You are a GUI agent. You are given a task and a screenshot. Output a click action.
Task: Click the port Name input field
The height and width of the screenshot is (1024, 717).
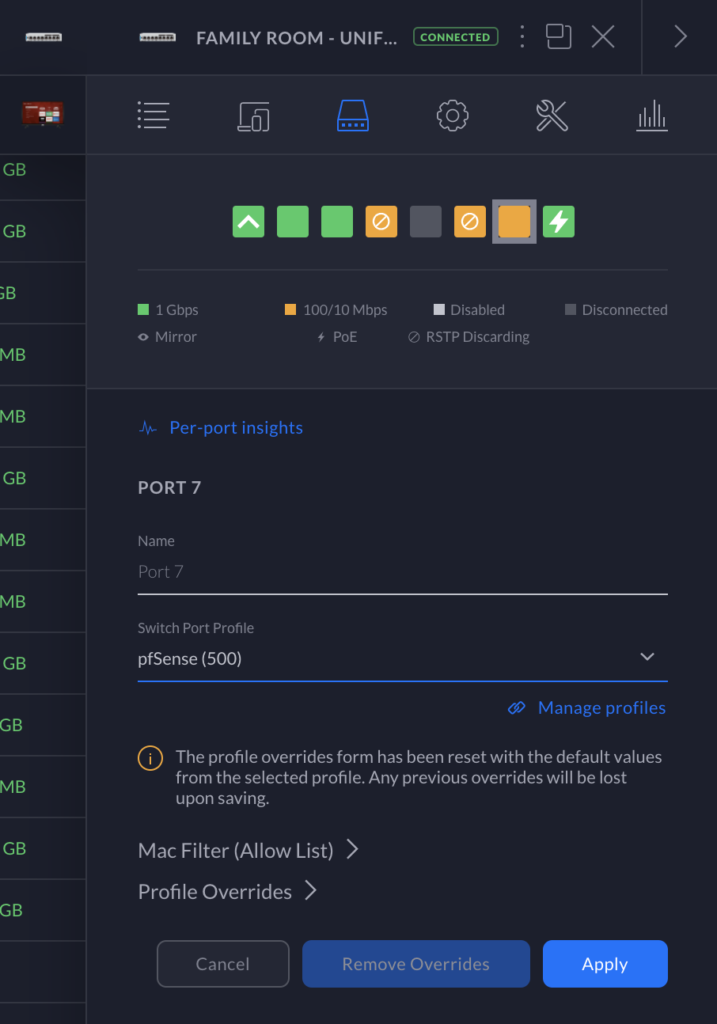(402, 572)
